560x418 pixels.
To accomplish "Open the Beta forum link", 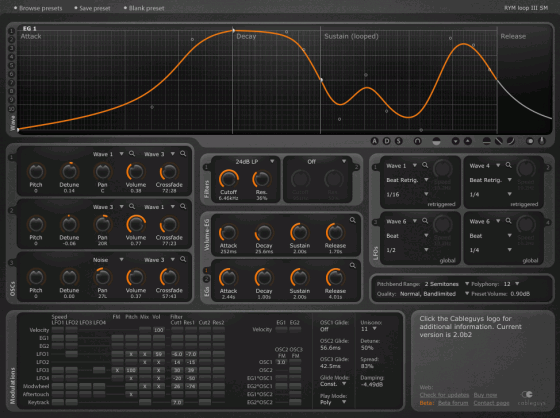I will coord(453,403).
